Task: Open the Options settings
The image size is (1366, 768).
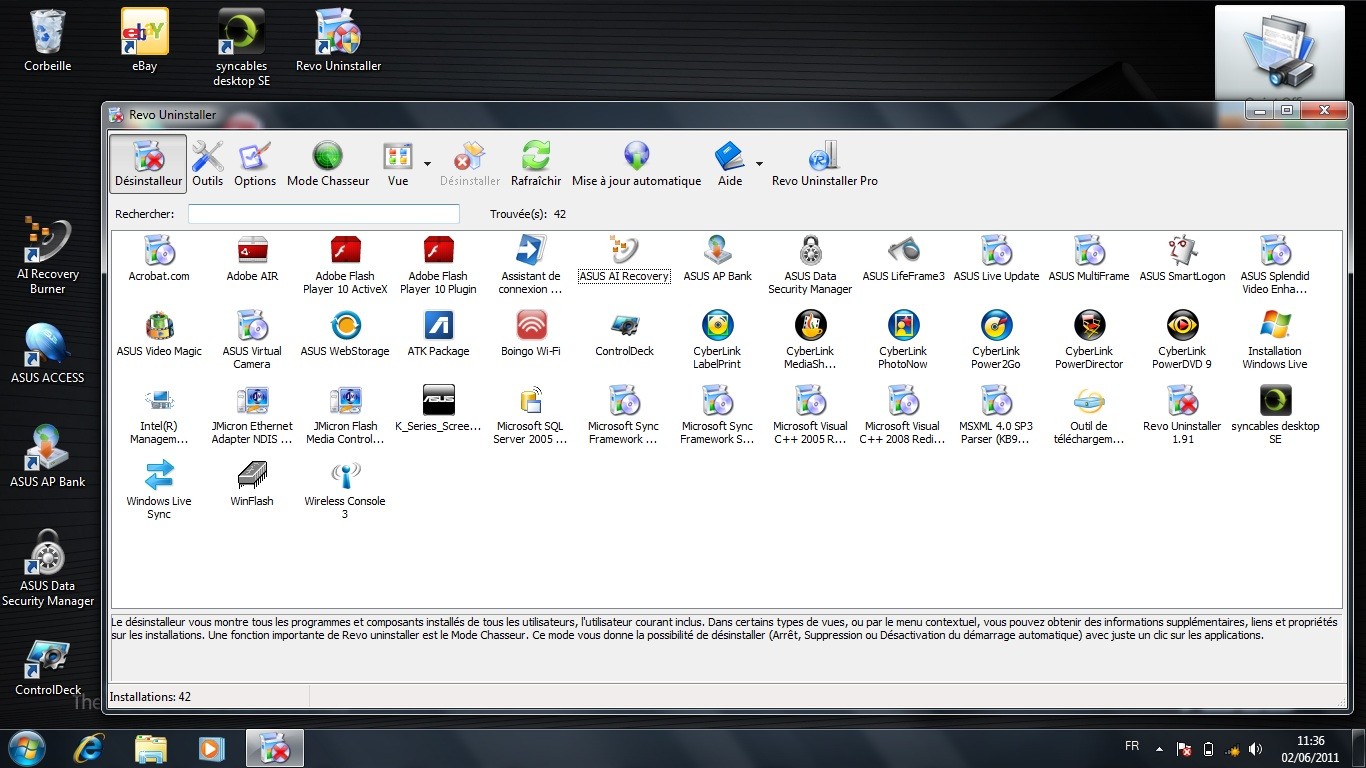Action: pyautogui.click(x=255, y=164)
